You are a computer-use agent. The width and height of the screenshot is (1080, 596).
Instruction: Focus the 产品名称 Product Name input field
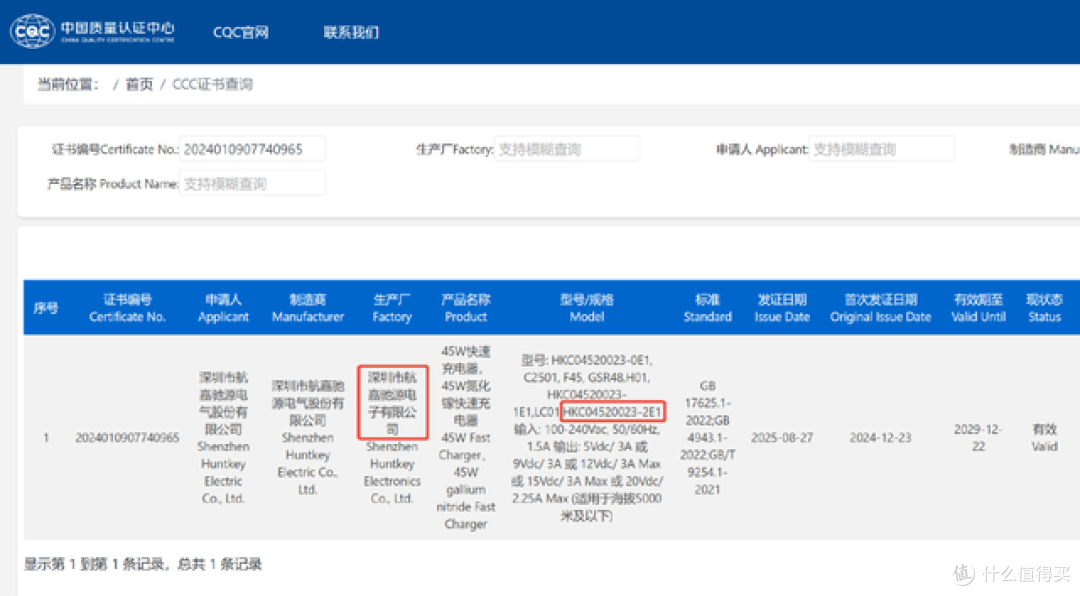252,184
